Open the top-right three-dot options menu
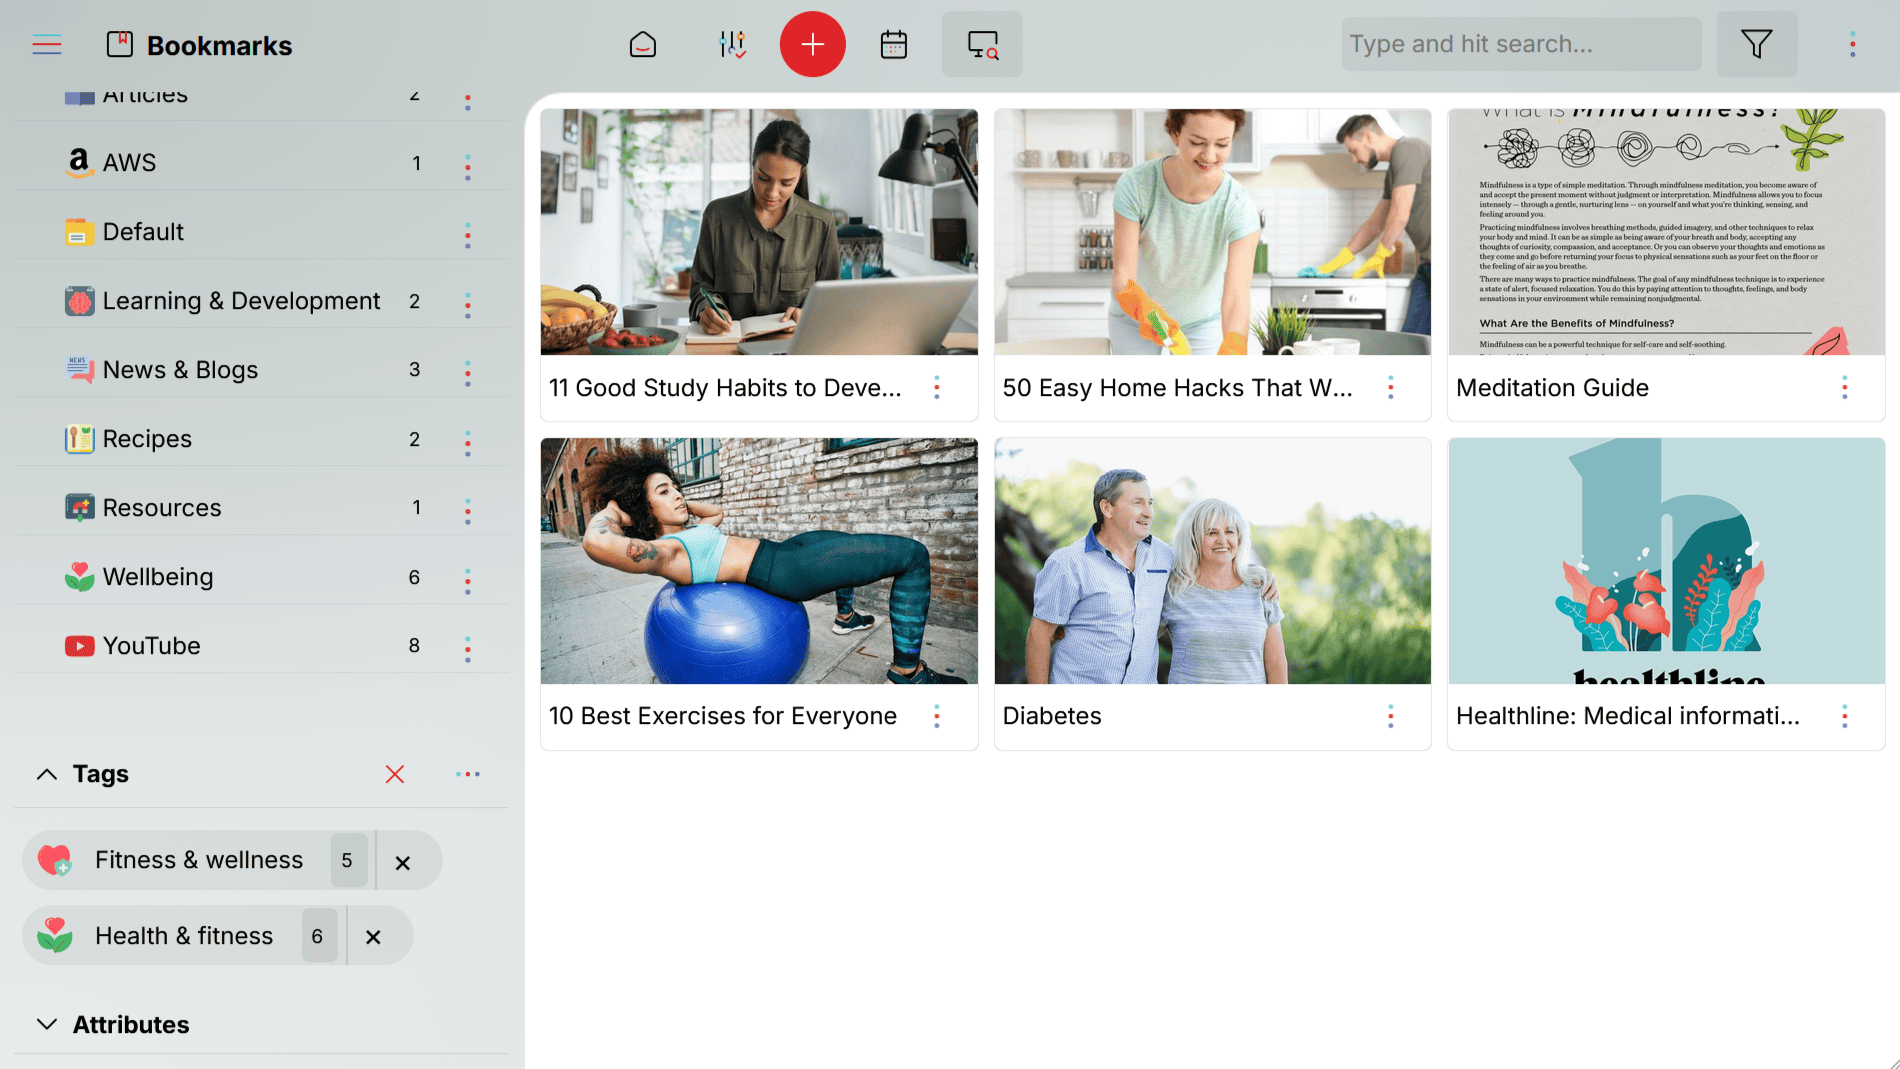The image size is (1900, 1069). pyautogui.click(x=1851, y=44)
